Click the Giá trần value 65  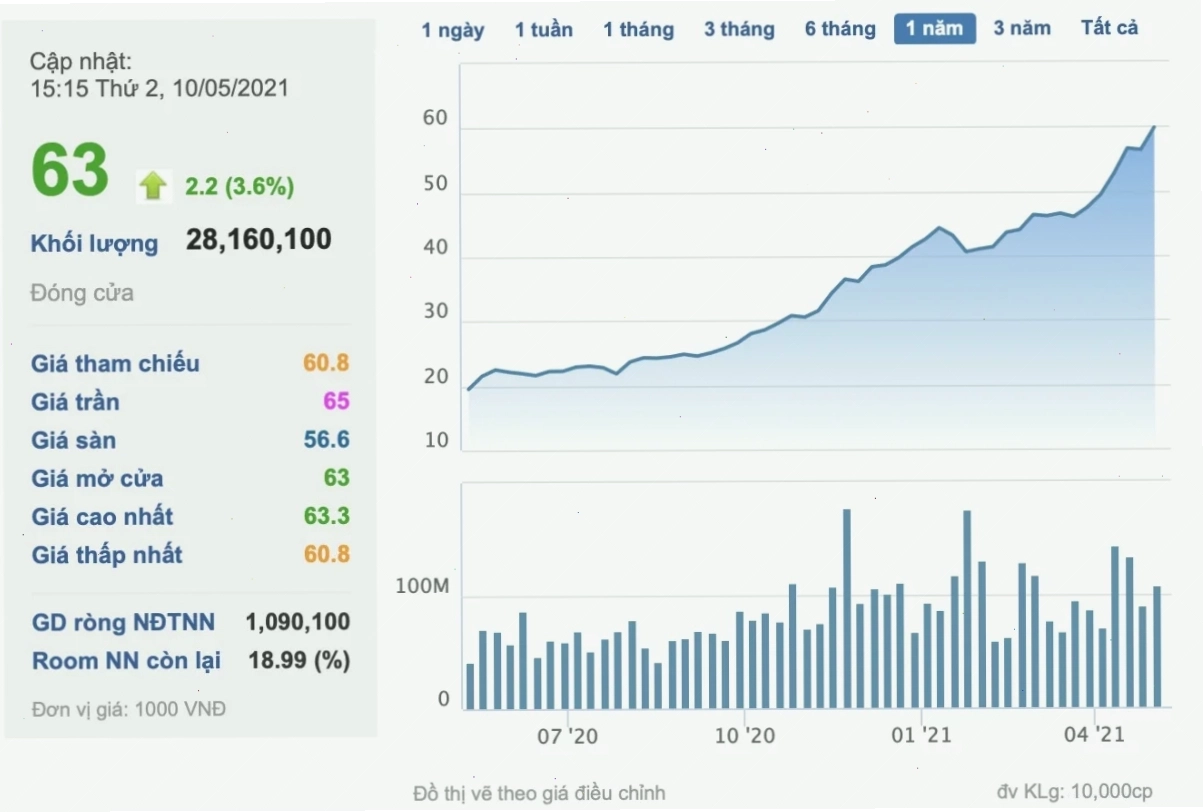[x=336, y=402]
